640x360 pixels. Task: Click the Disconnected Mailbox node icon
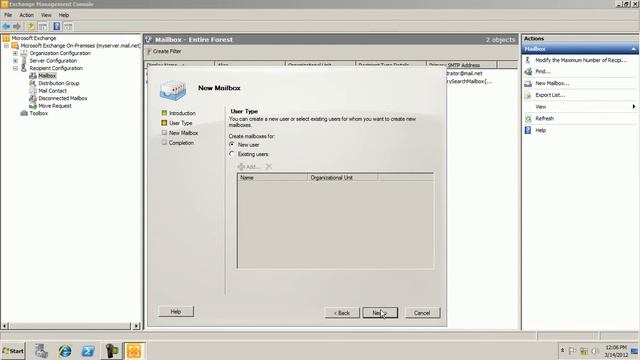pos(33,98)
